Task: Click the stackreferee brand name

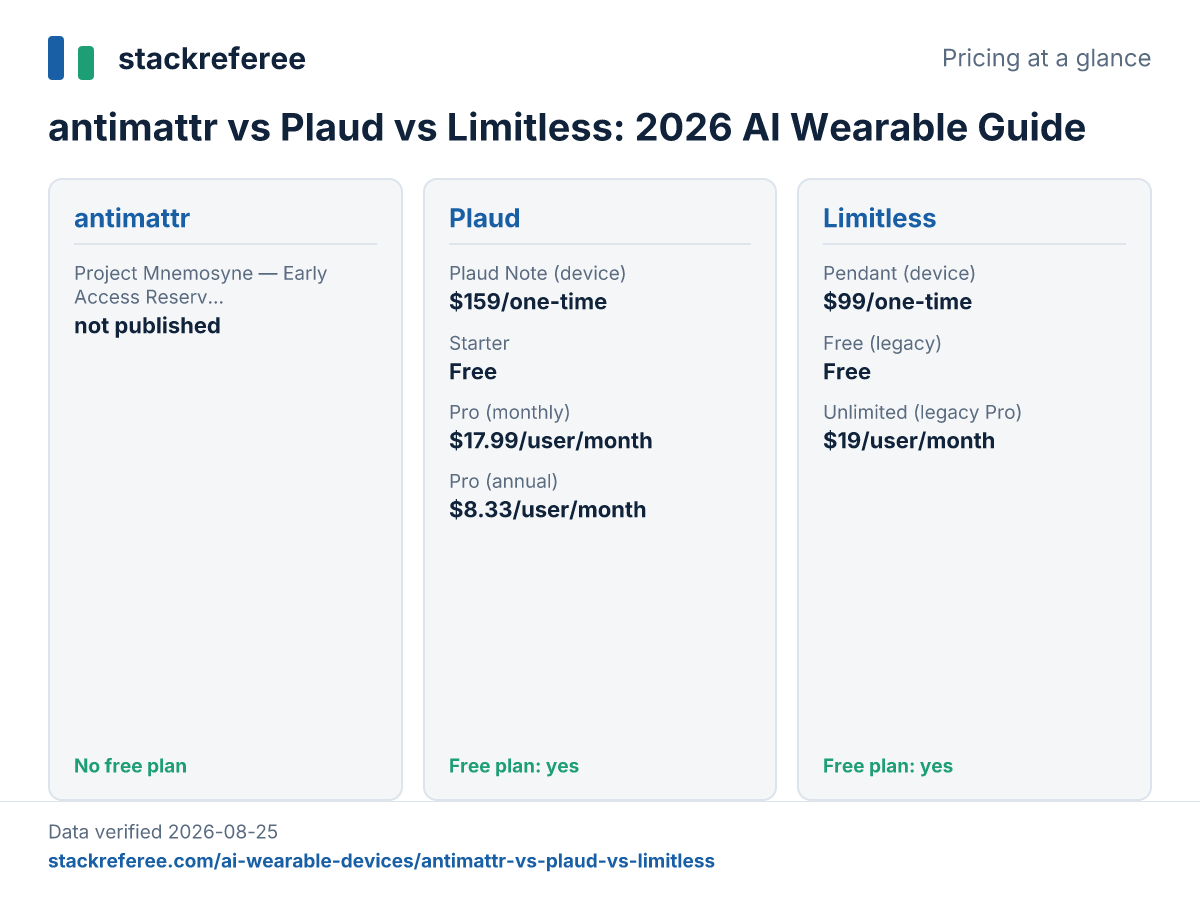Action: [212, 59]
